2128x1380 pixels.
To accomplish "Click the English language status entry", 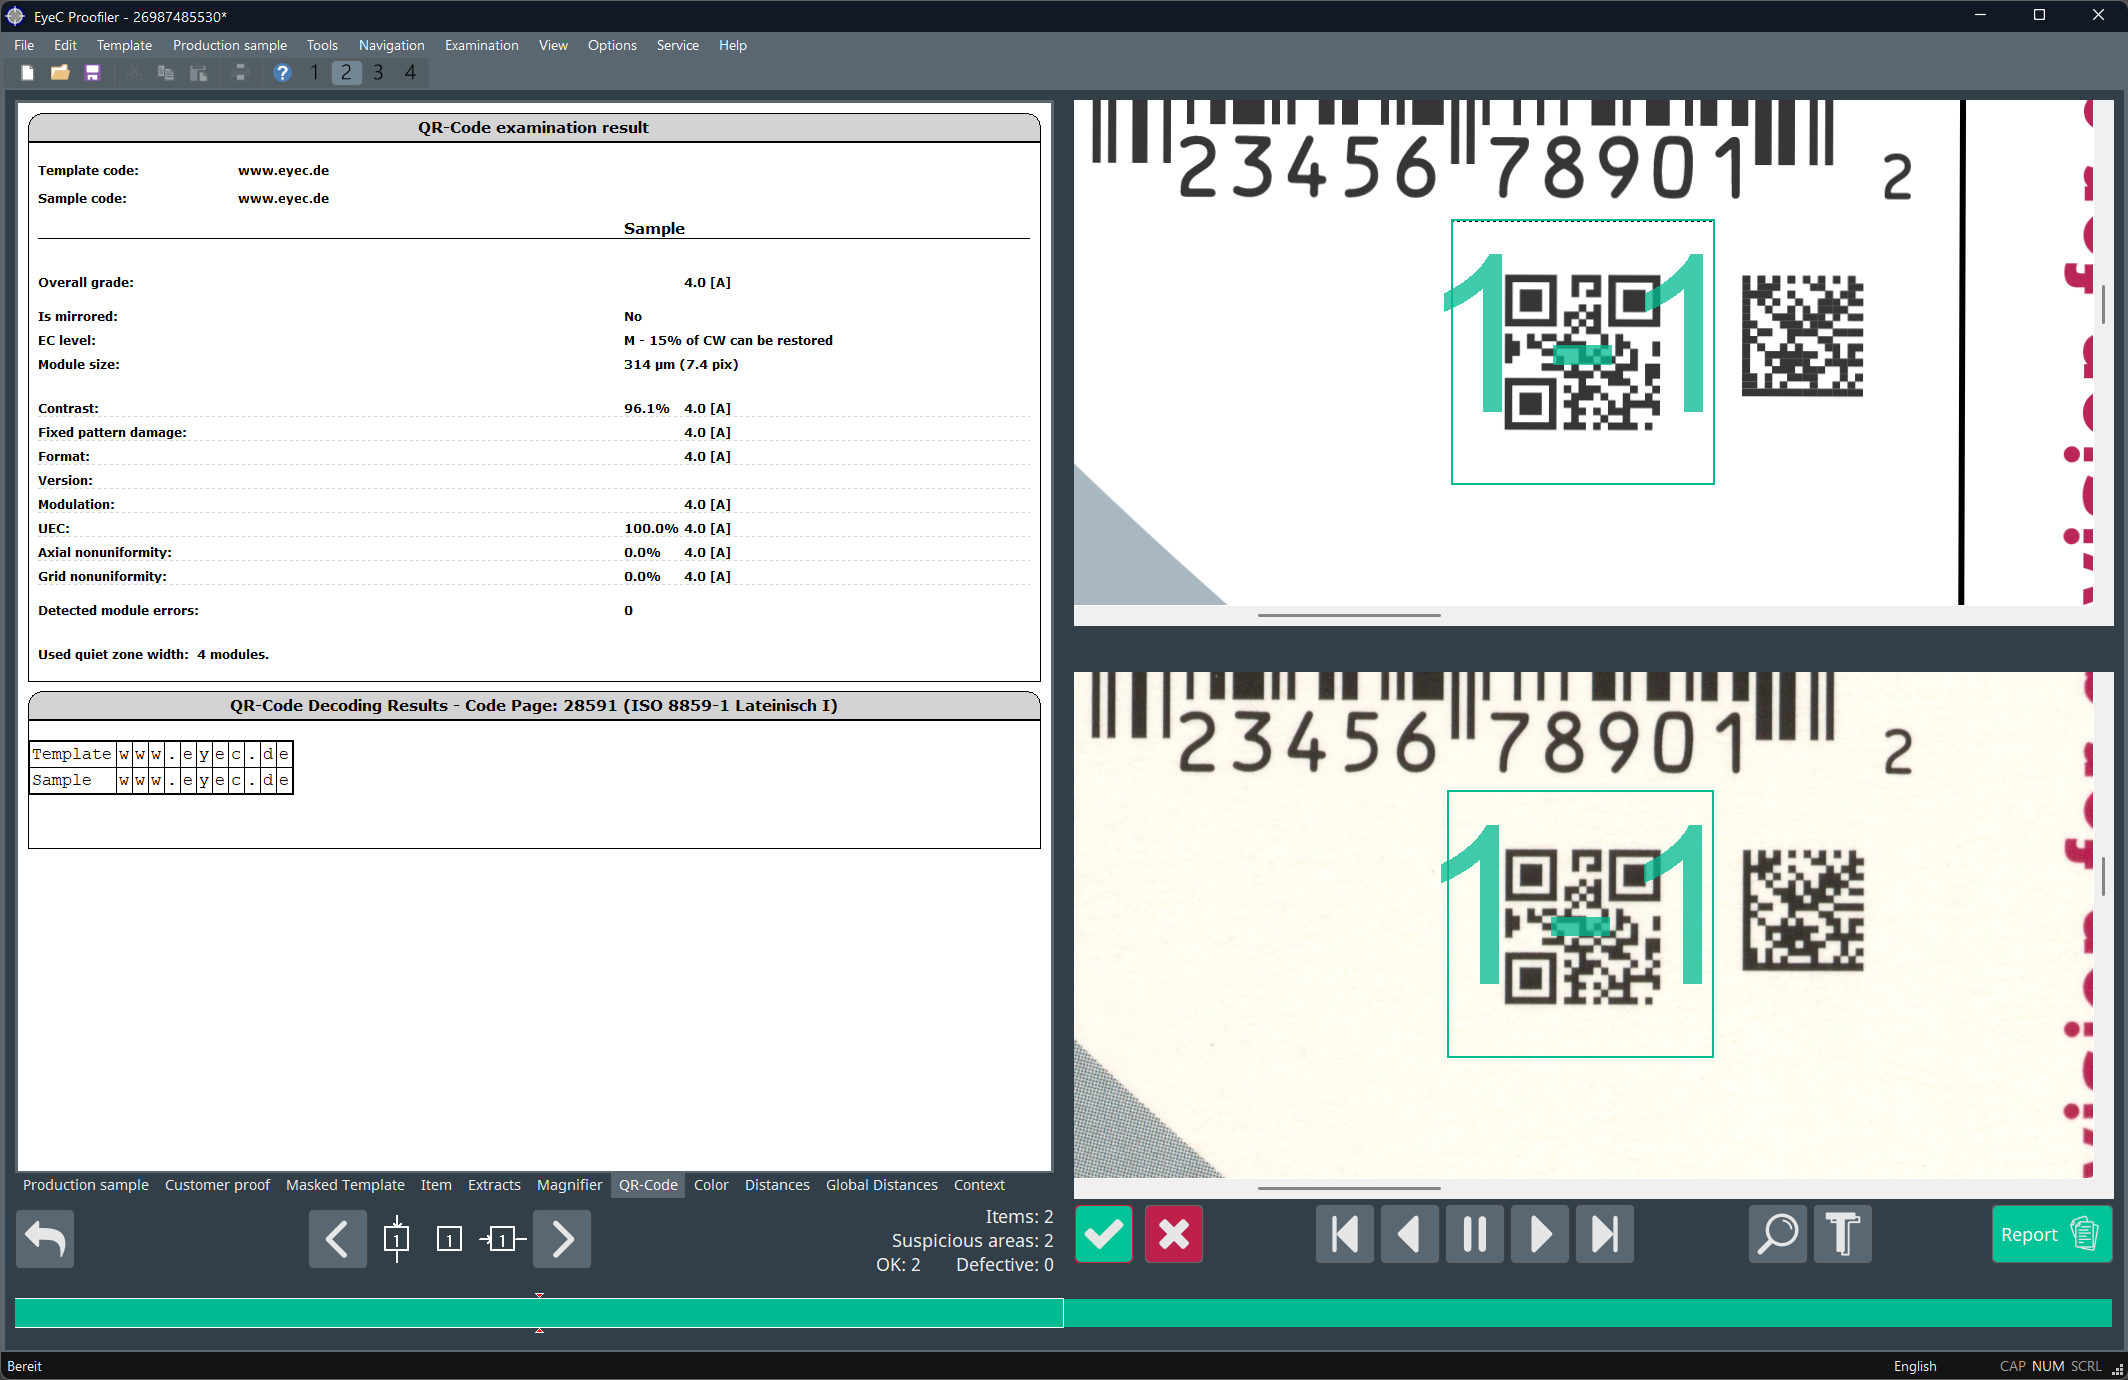I will tap(1914, 1366).
